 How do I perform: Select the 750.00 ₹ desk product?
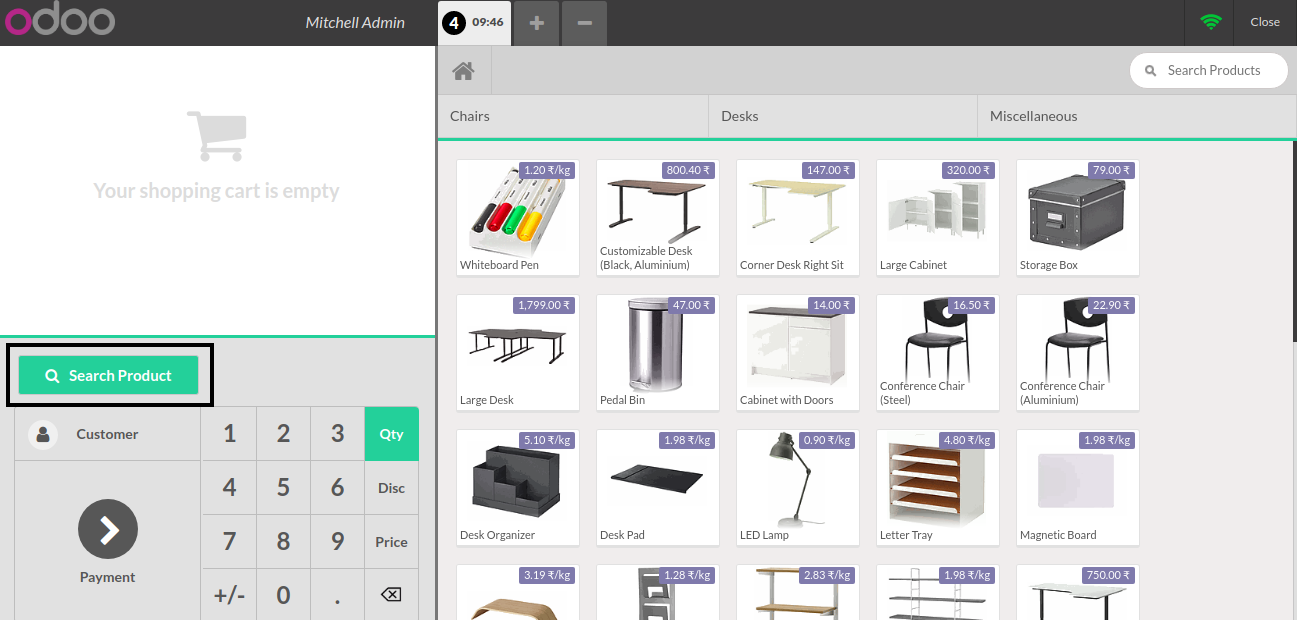tap(1078, 592)
